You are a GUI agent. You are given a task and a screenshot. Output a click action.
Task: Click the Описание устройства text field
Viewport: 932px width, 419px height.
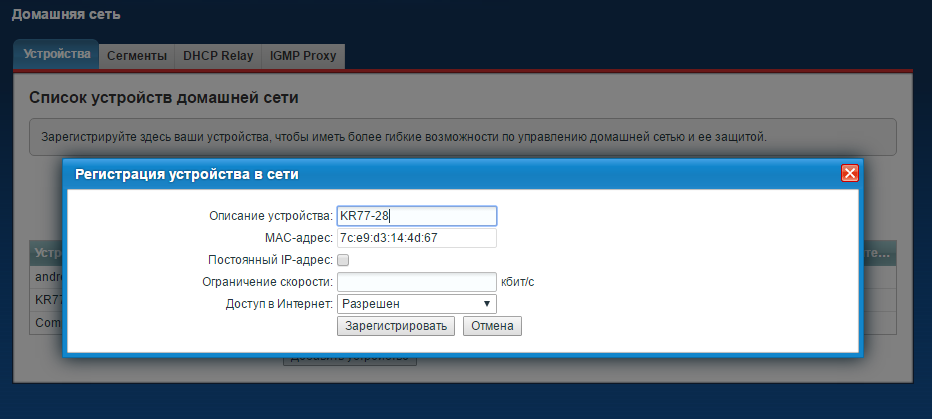click(x=416, y=216)
